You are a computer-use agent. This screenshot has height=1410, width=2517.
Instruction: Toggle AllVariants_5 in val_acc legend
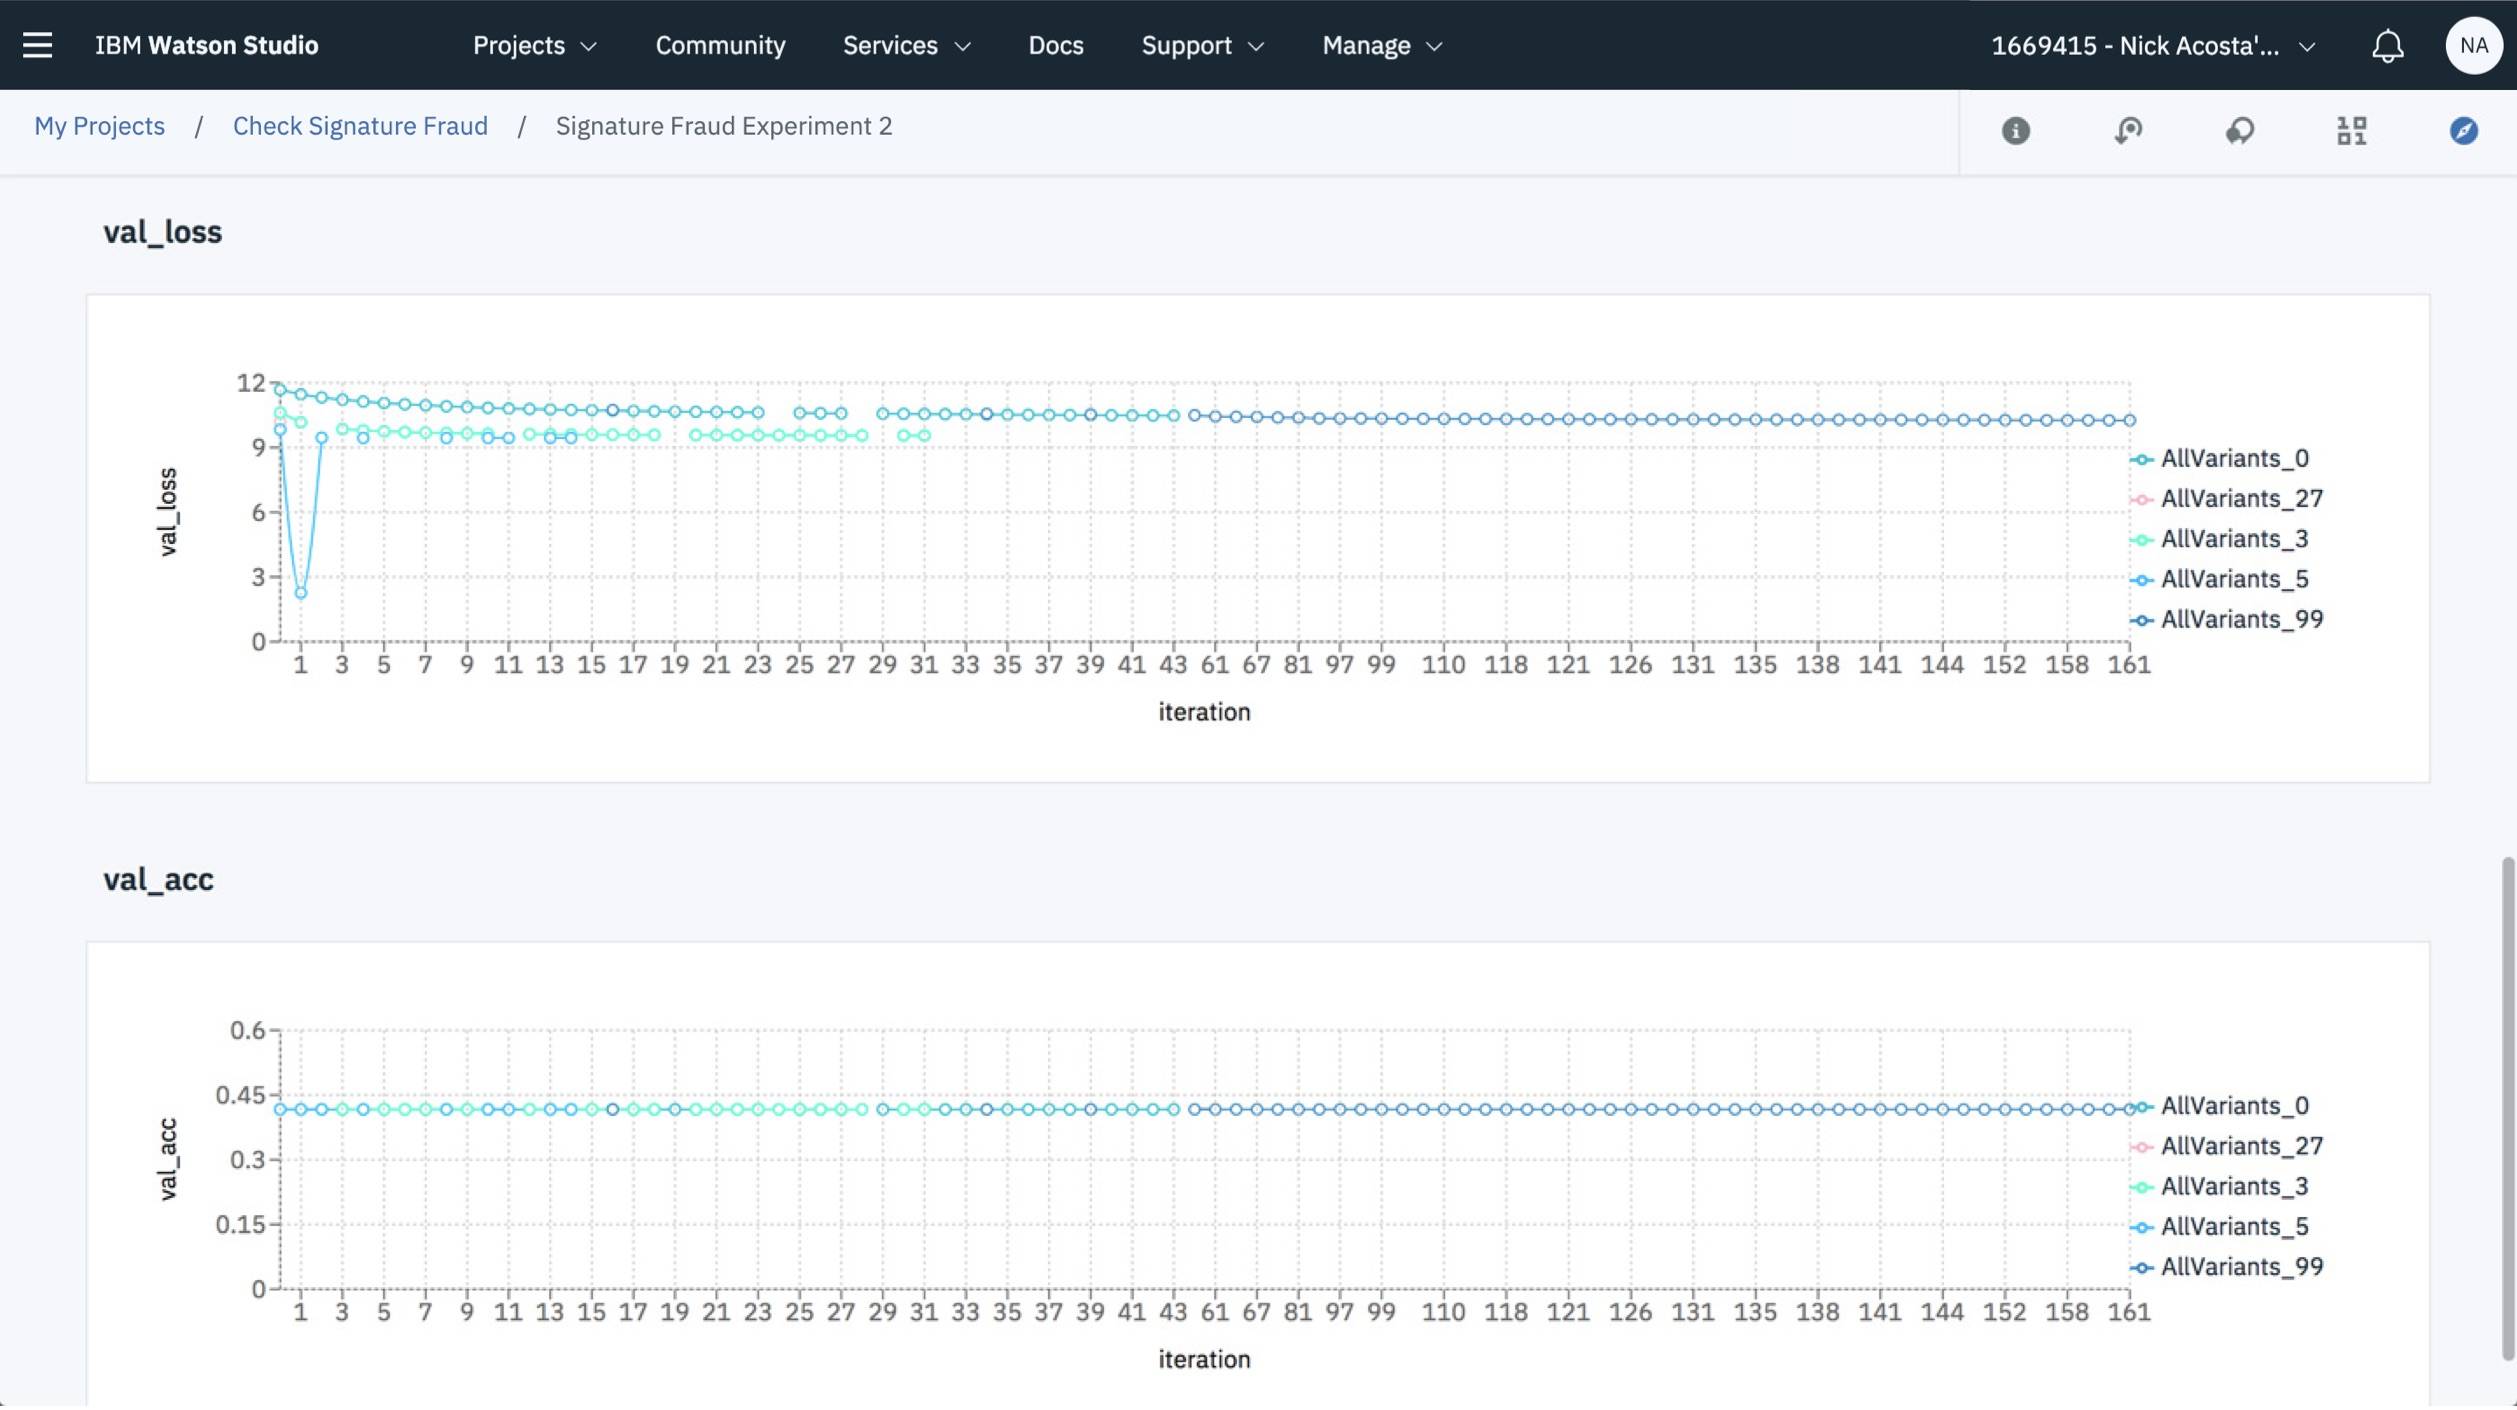click(2221, 1226)
